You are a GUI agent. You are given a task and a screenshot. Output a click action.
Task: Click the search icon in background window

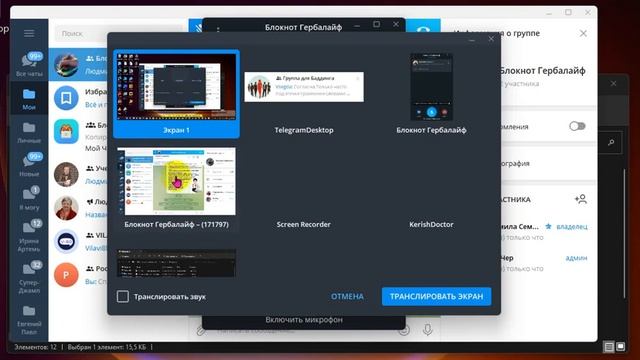pyautogui.click(x=611, y=142)
